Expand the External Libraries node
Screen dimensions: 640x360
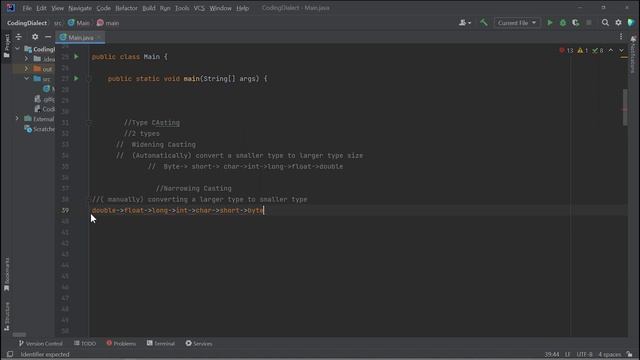[17, 118]
